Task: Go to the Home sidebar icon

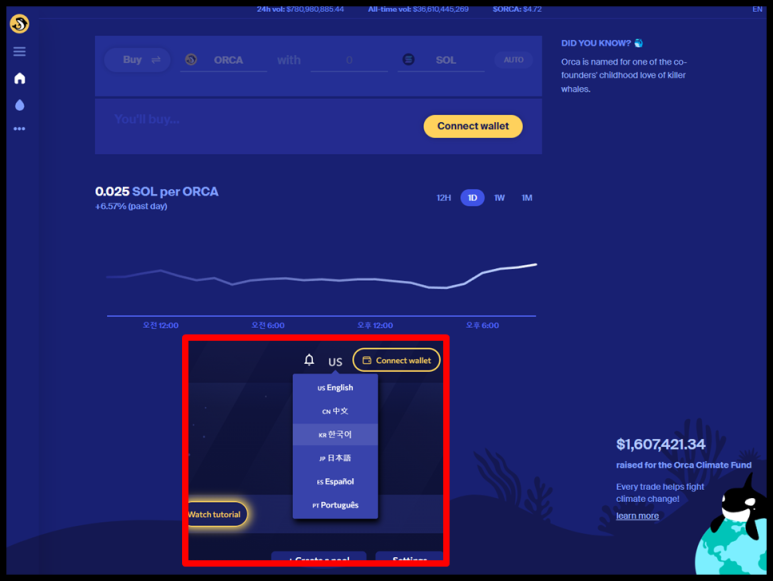Action: (x=19, y=78)
